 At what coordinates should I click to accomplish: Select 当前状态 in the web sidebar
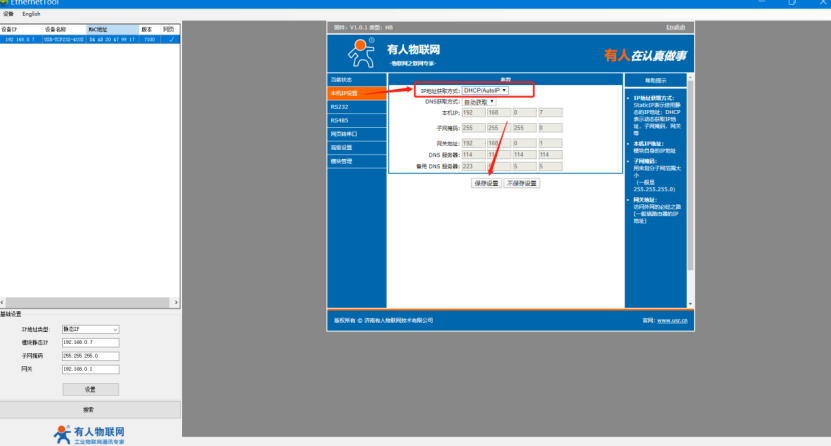pos(342,79)
